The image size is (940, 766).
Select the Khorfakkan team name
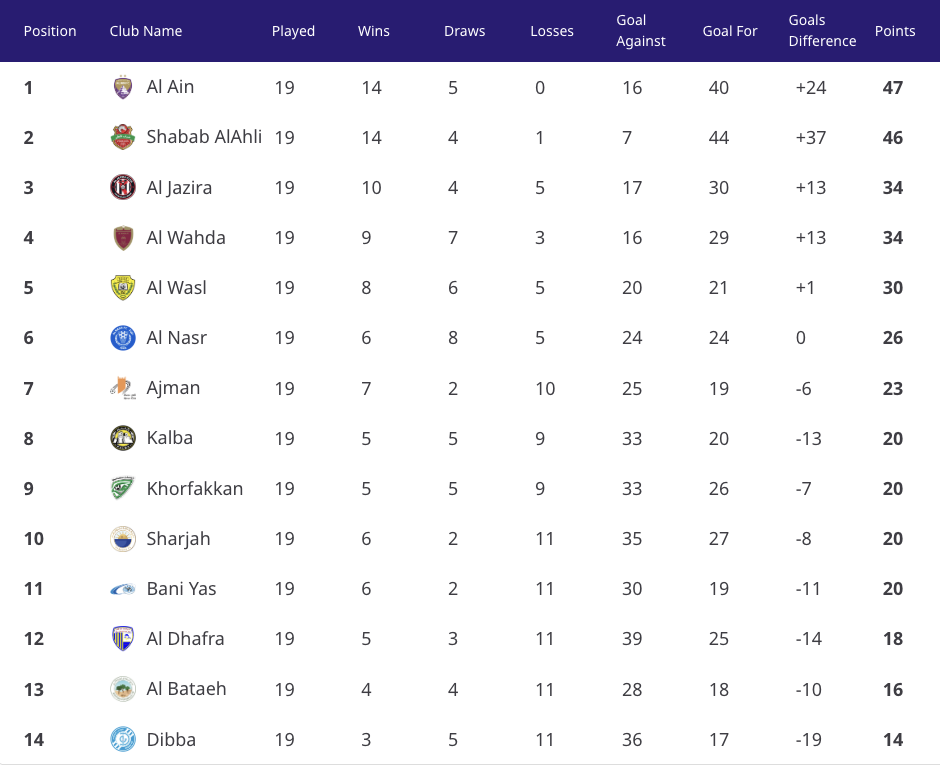pyautogui.click(x=194, y=489)
